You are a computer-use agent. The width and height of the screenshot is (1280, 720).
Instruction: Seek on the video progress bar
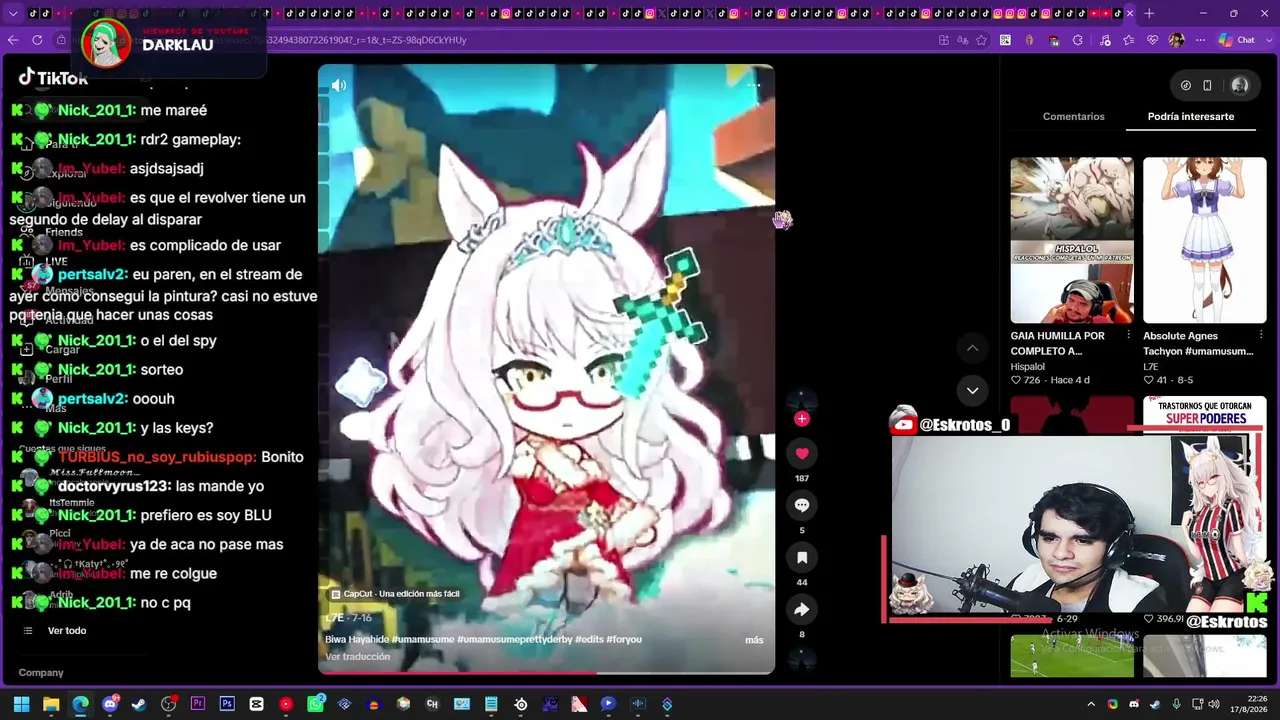tap(546, 673)
